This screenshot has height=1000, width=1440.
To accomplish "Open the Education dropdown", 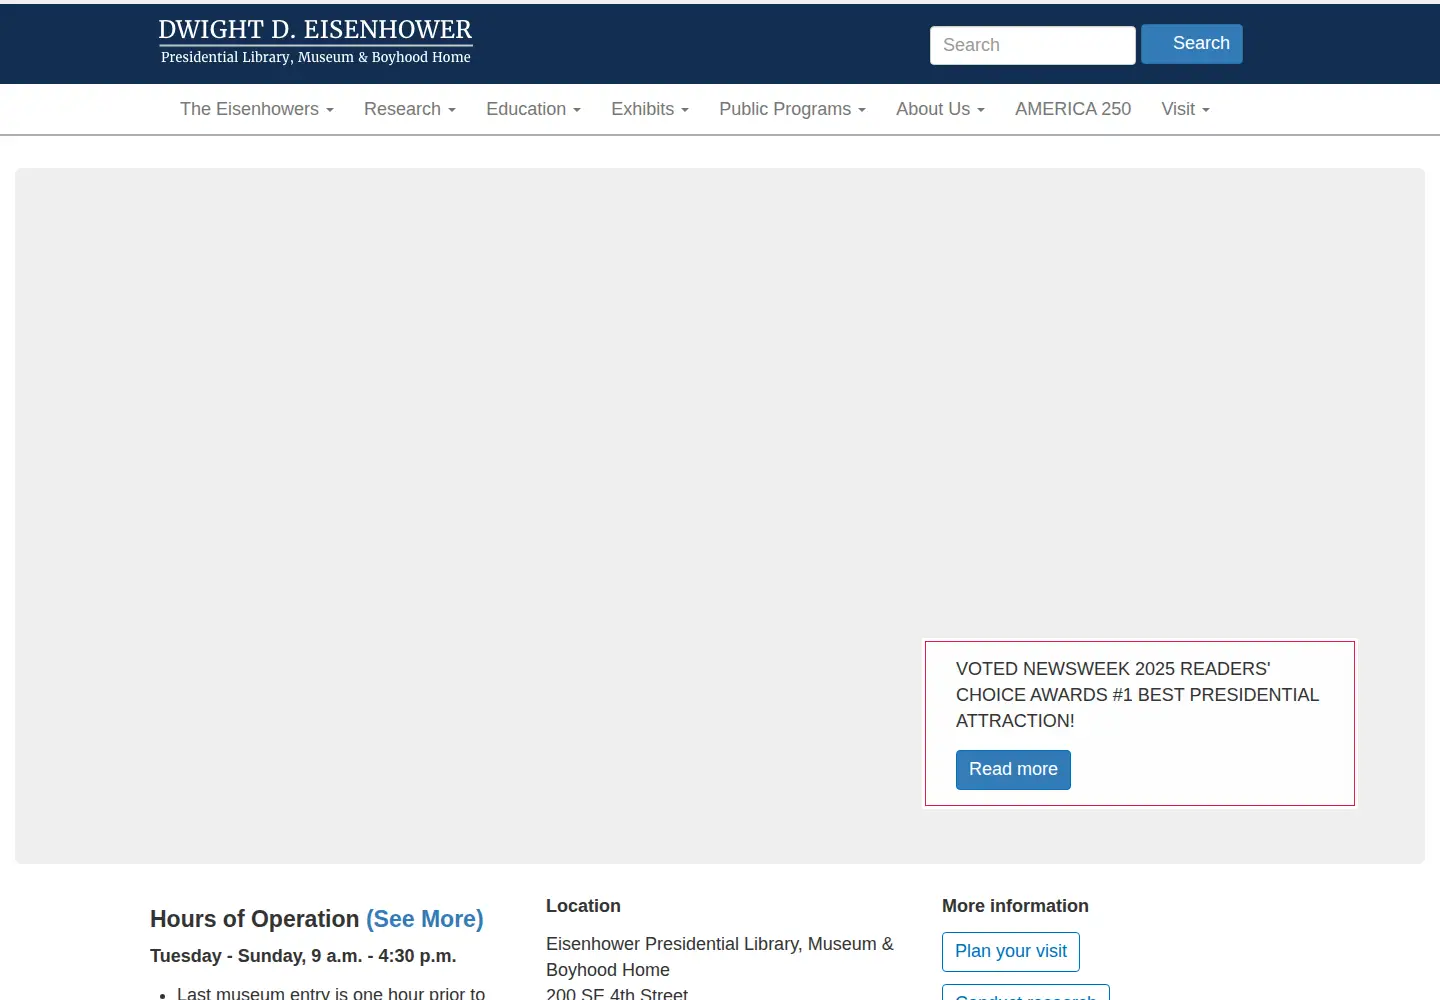I will [x=533, y=109].
